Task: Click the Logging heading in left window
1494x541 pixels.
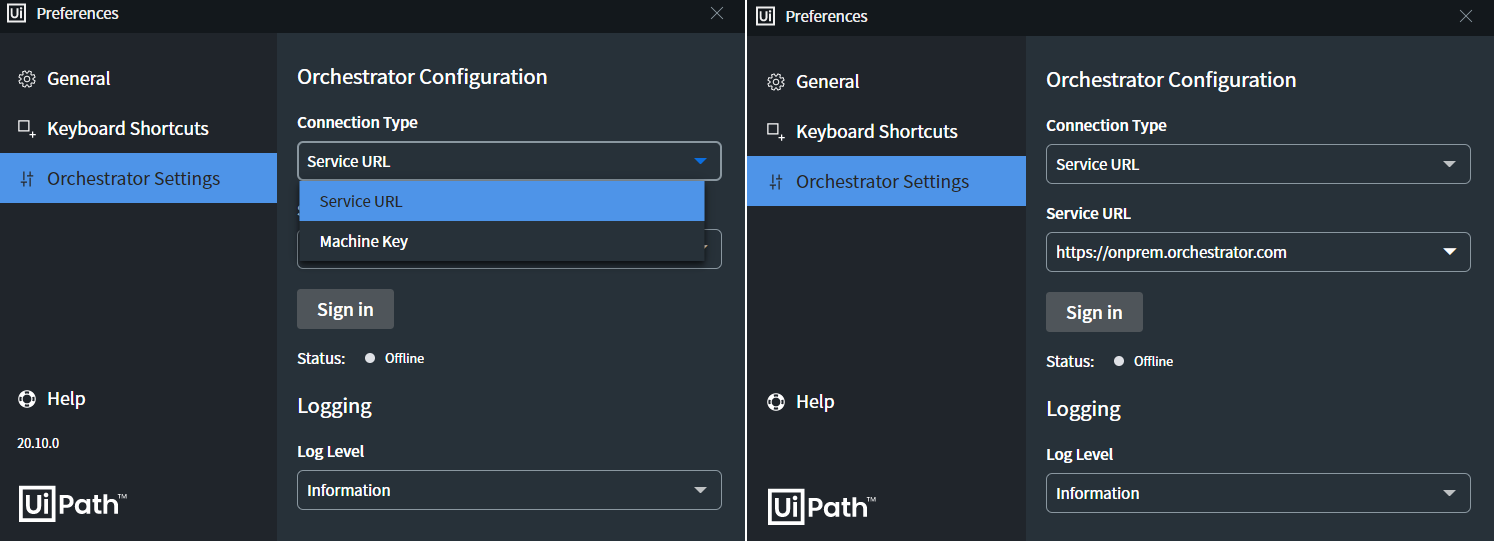Action: pos(334,406)
